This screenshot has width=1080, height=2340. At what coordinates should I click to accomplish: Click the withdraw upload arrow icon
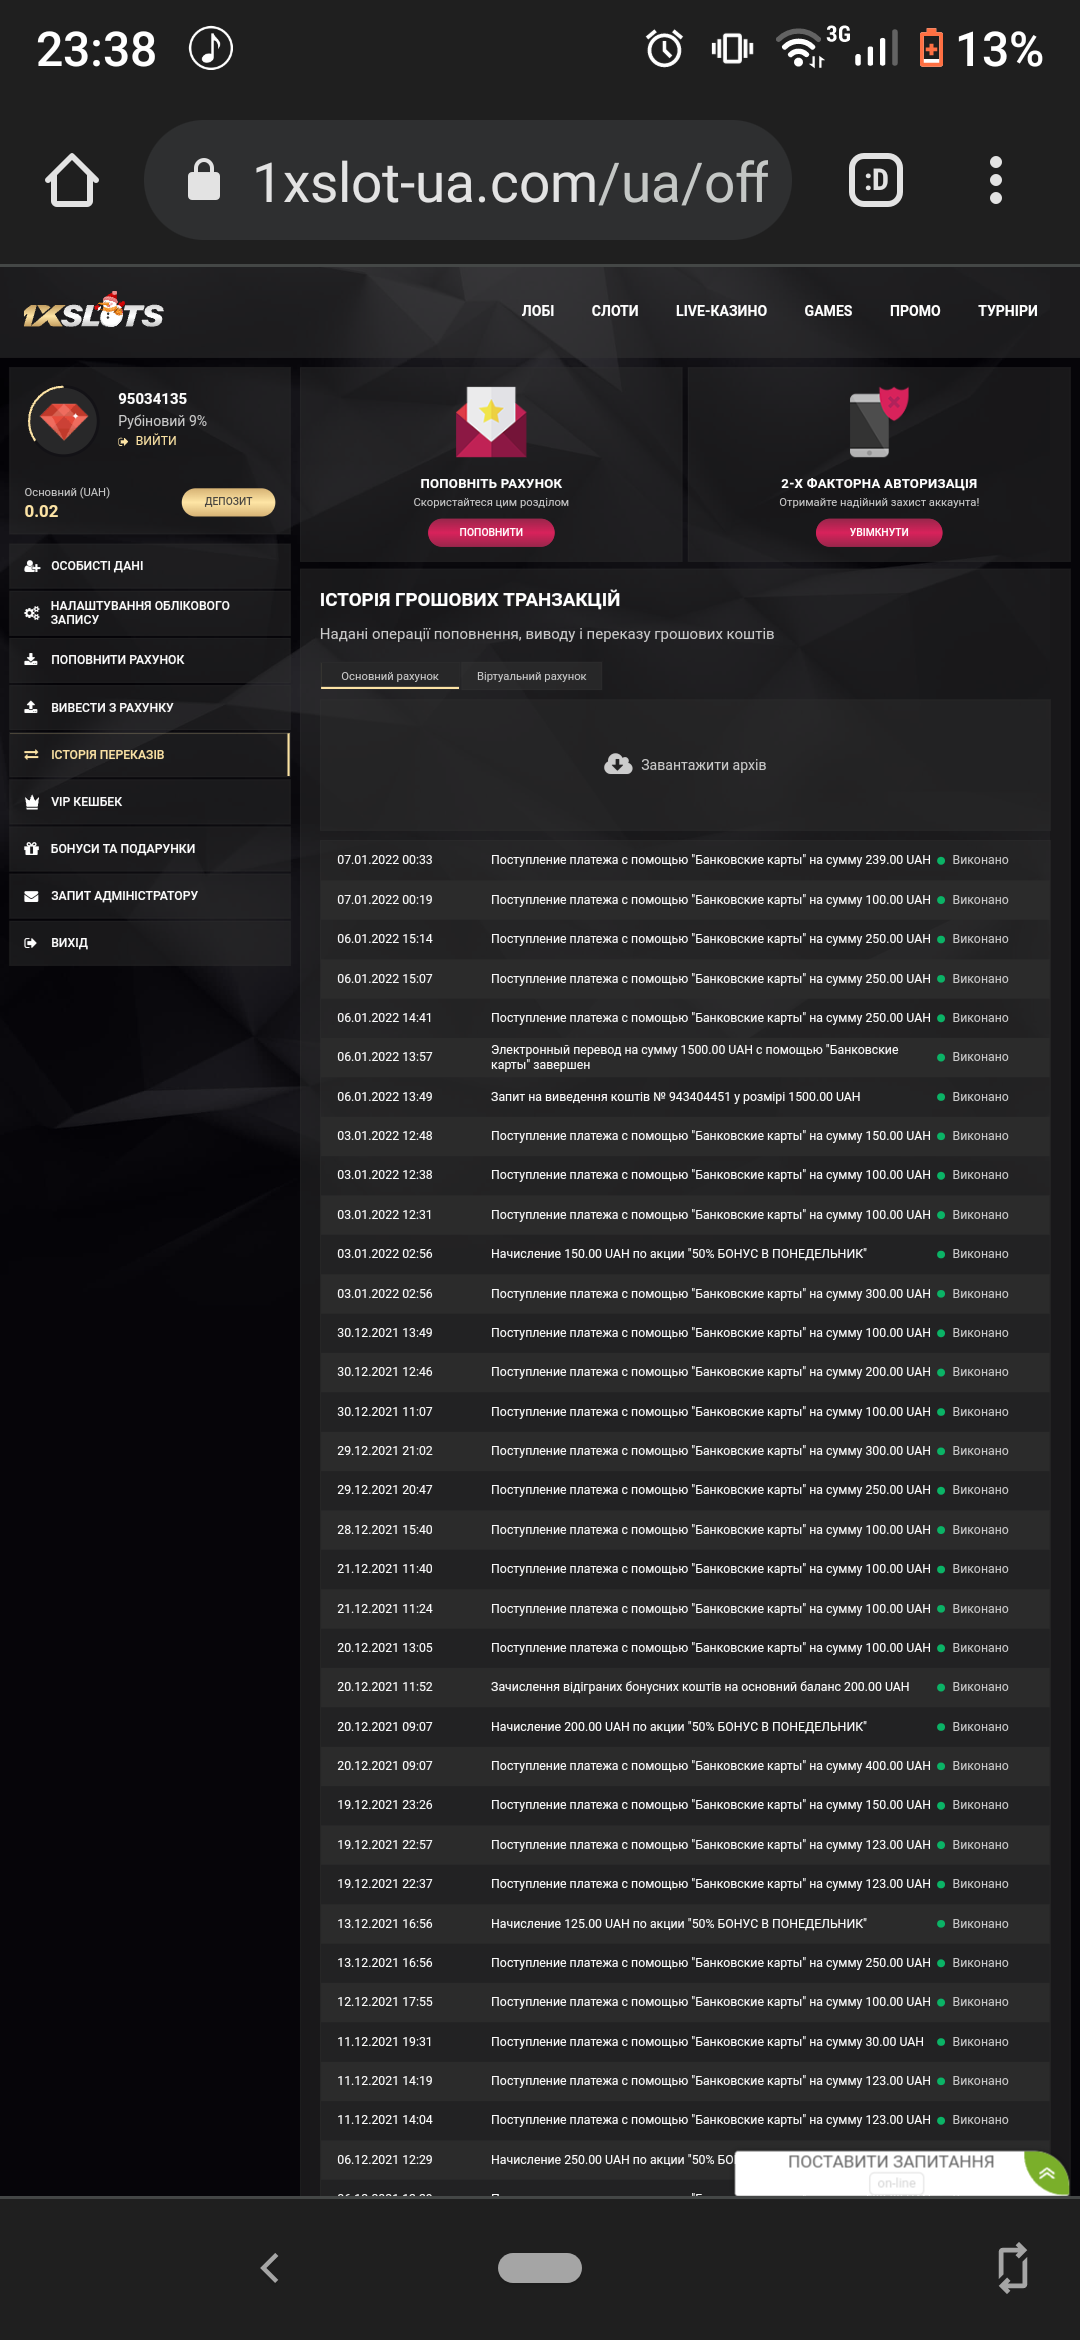click(x=31, y=707)
